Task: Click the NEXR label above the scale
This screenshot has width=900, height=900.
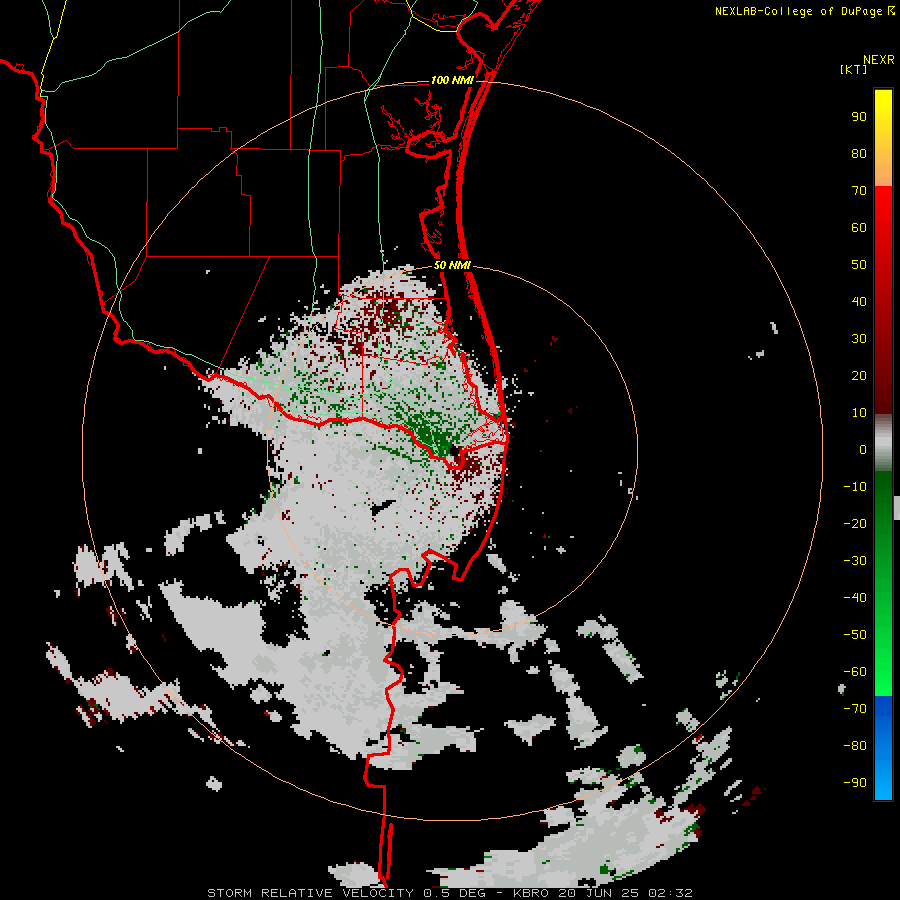Action: pyautogui.click(x=879, y=60)
